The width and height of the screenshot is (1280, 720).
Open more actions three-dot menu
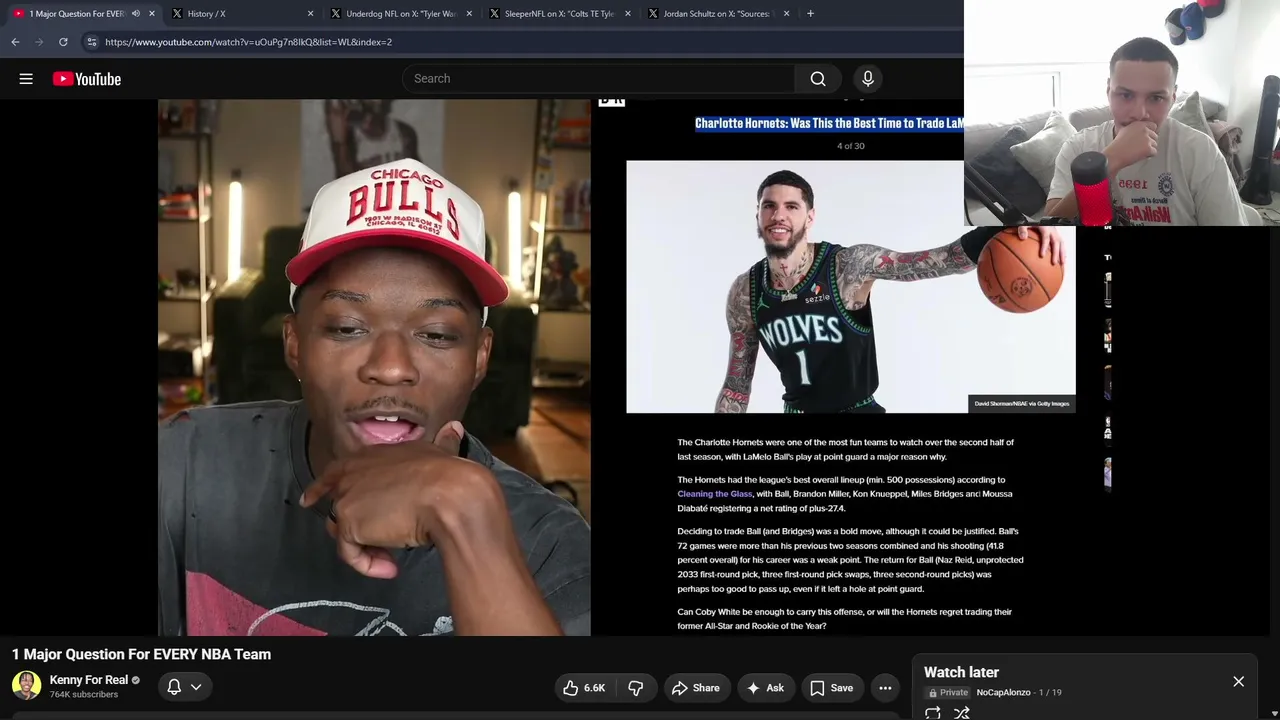[x=885, y=688]
